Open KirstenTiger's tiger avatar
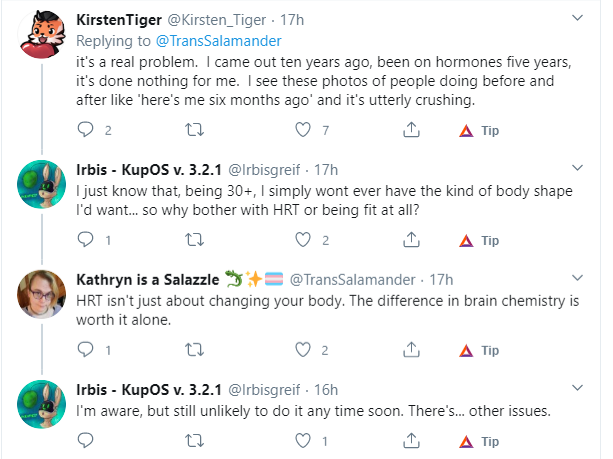Viewport: 613px width, 459px height. pyautogui.click(x=41, y=34)
